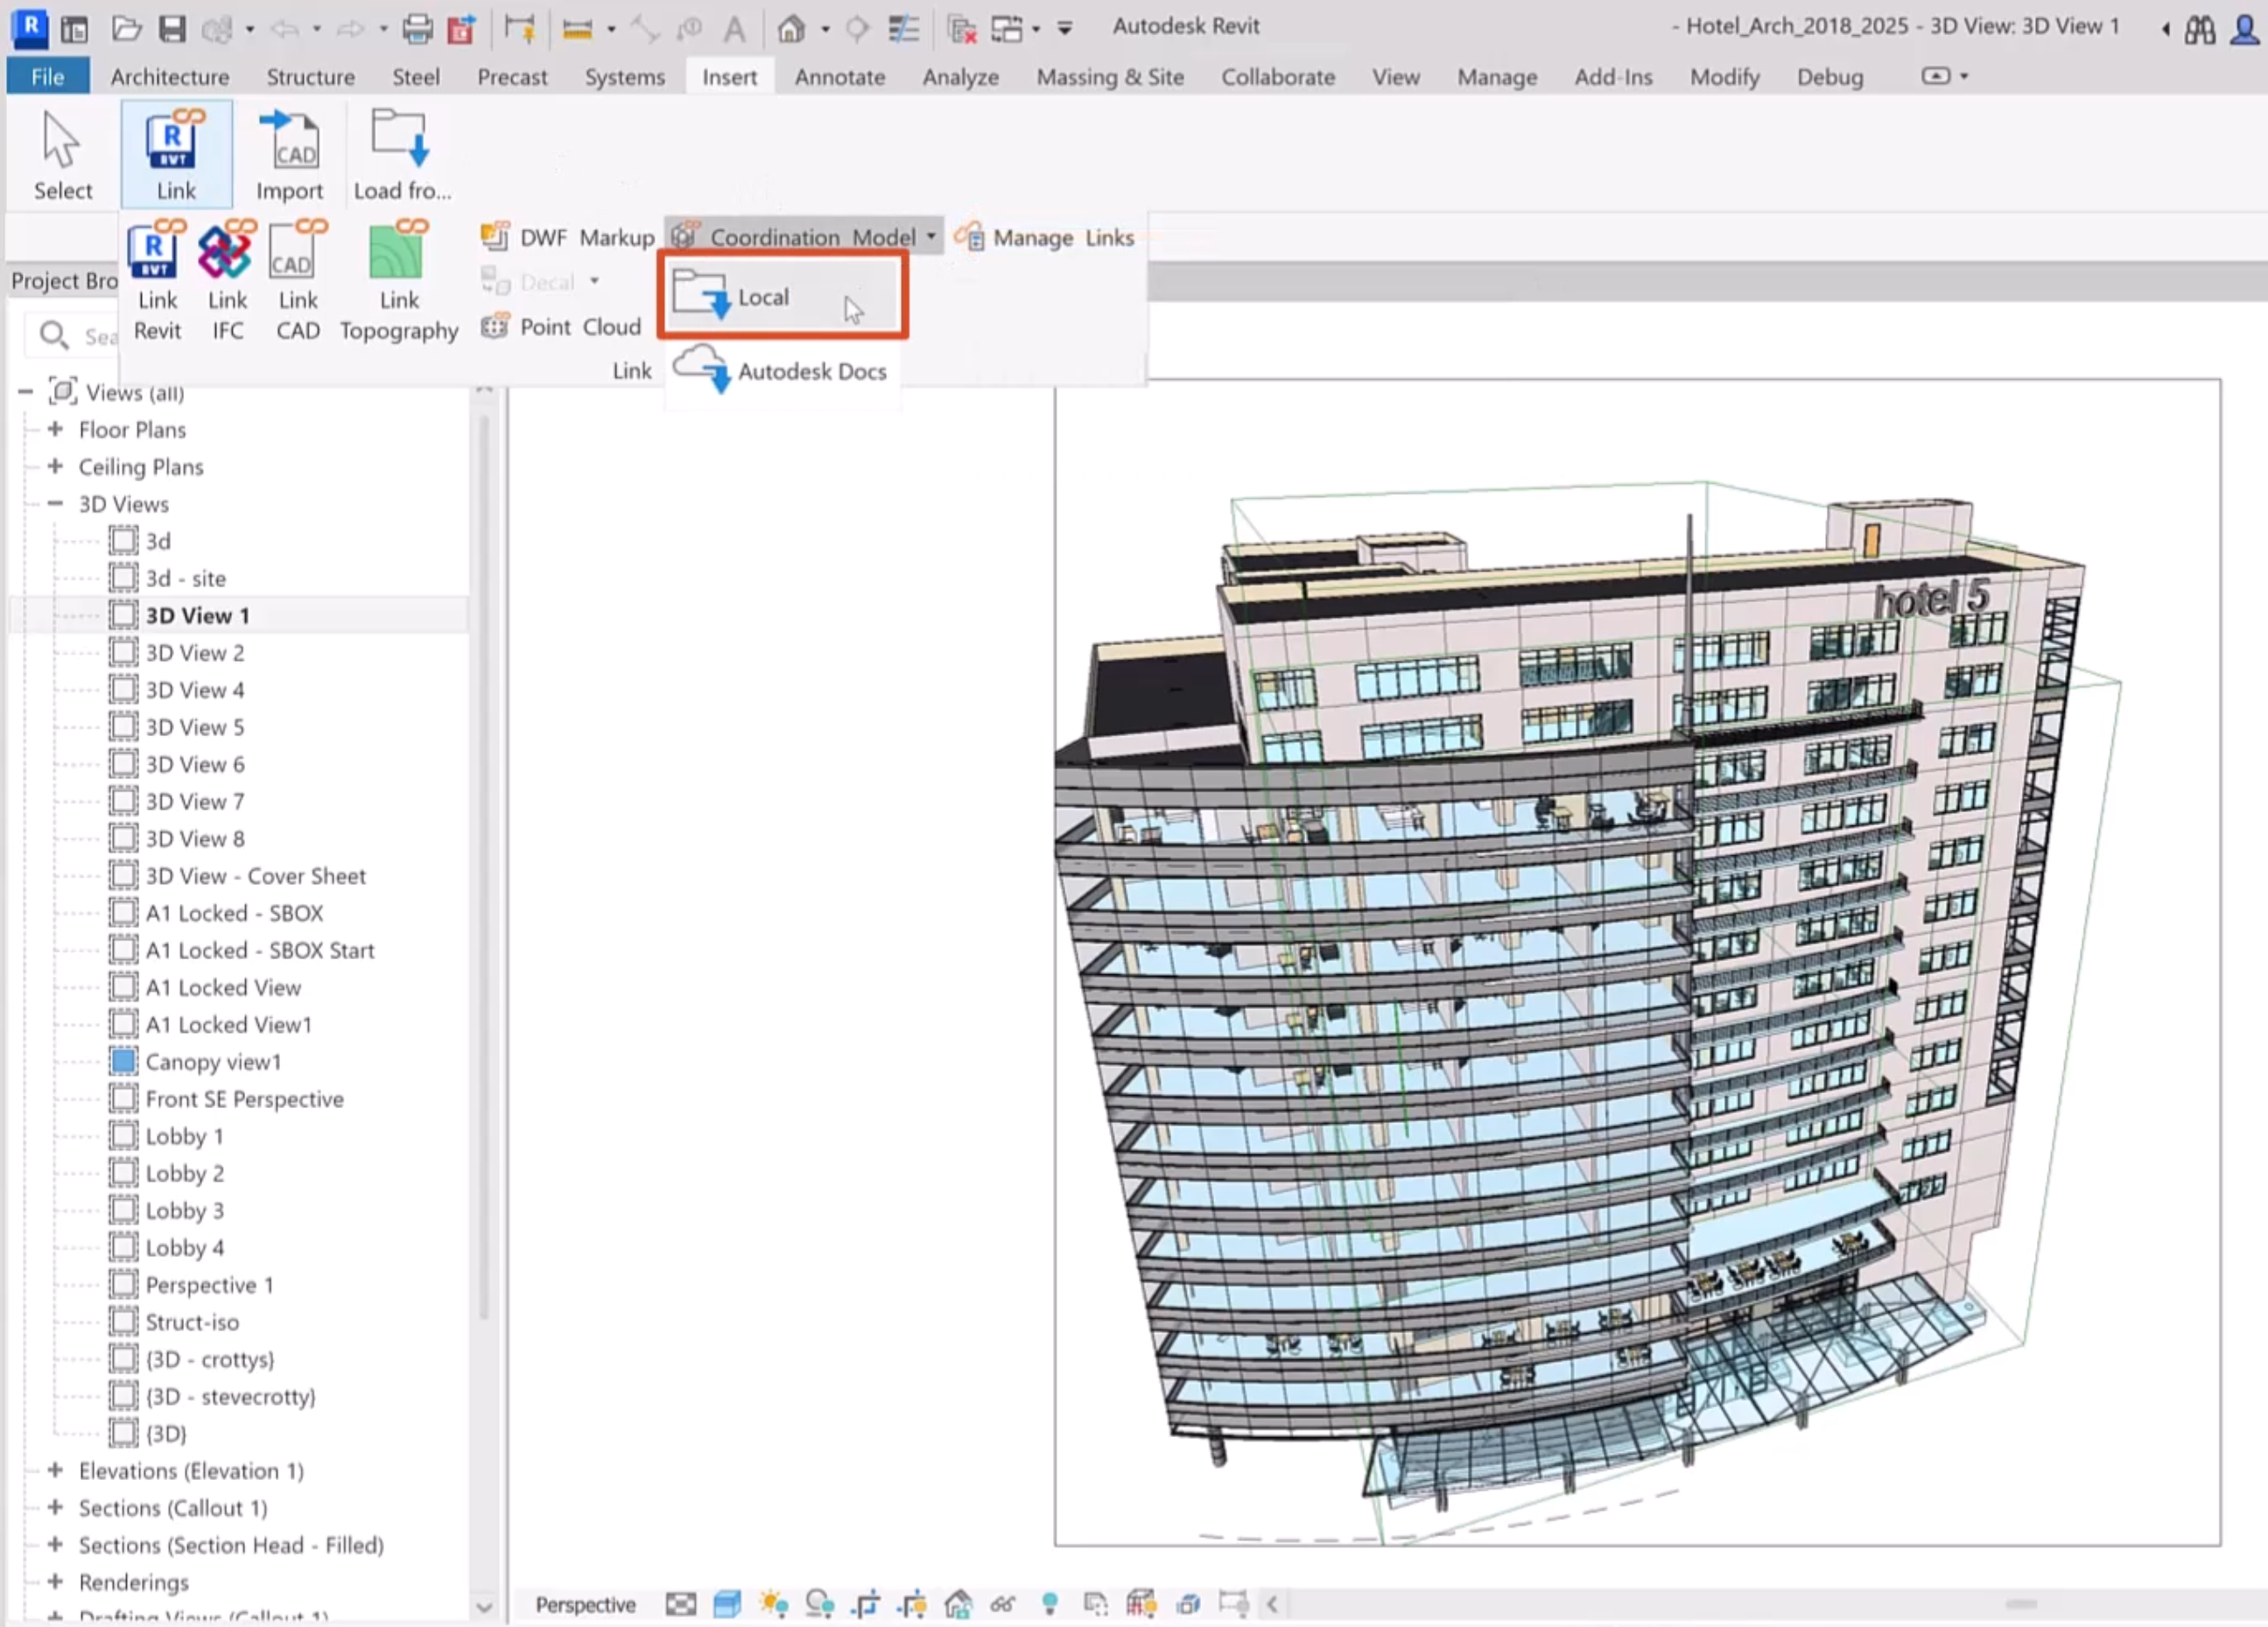Open the Customize Quick Access Toolbar dropdown
The height and width of the screenshot is (1627, 2268).
[x=1065, y=28]
